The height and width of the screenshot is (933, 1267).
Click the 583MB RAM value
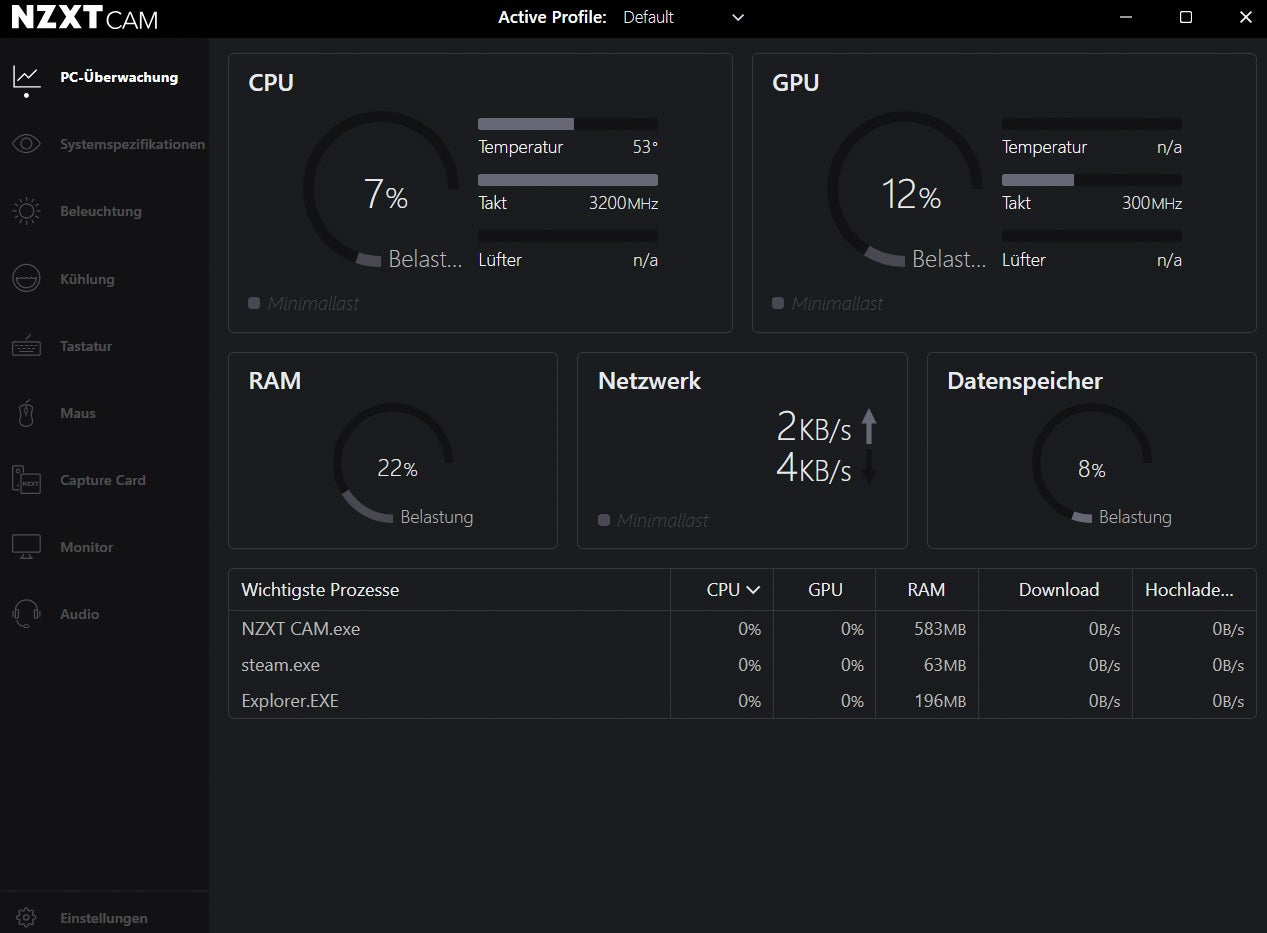[940, 629]
